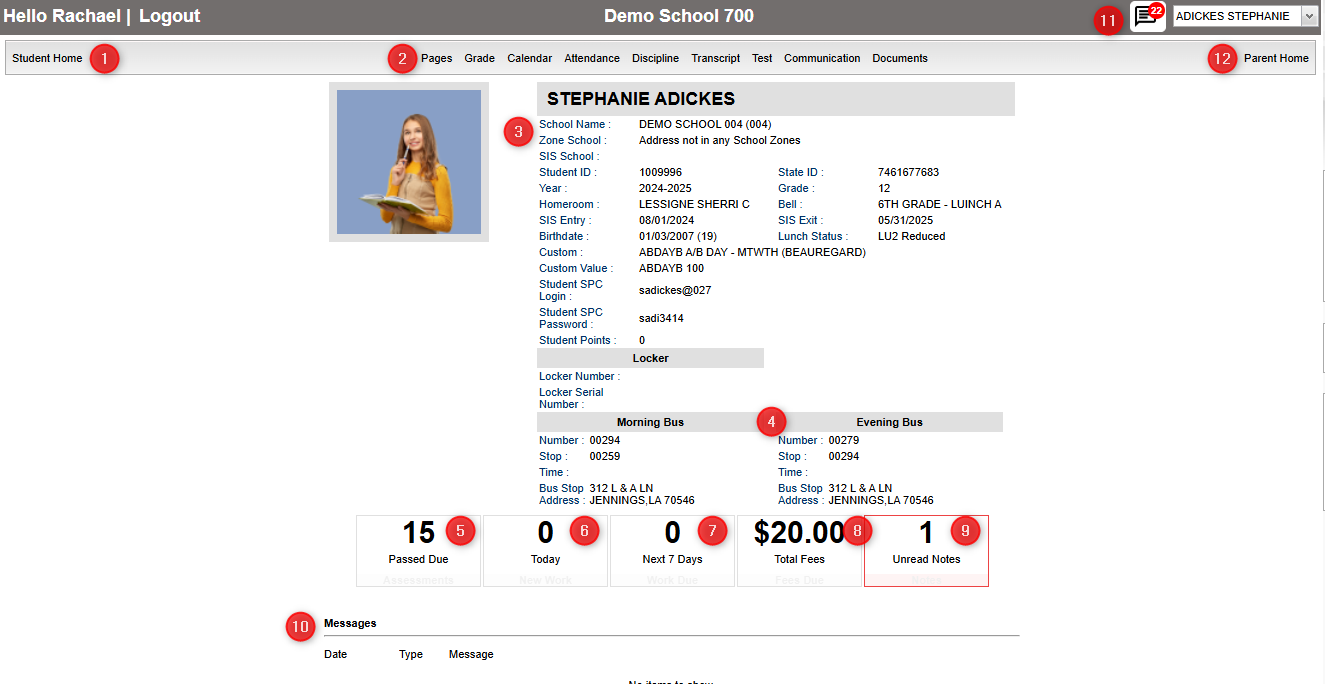Click the Evening Bus header
Screen dimensions: 1325x684
tap(889, 422)
